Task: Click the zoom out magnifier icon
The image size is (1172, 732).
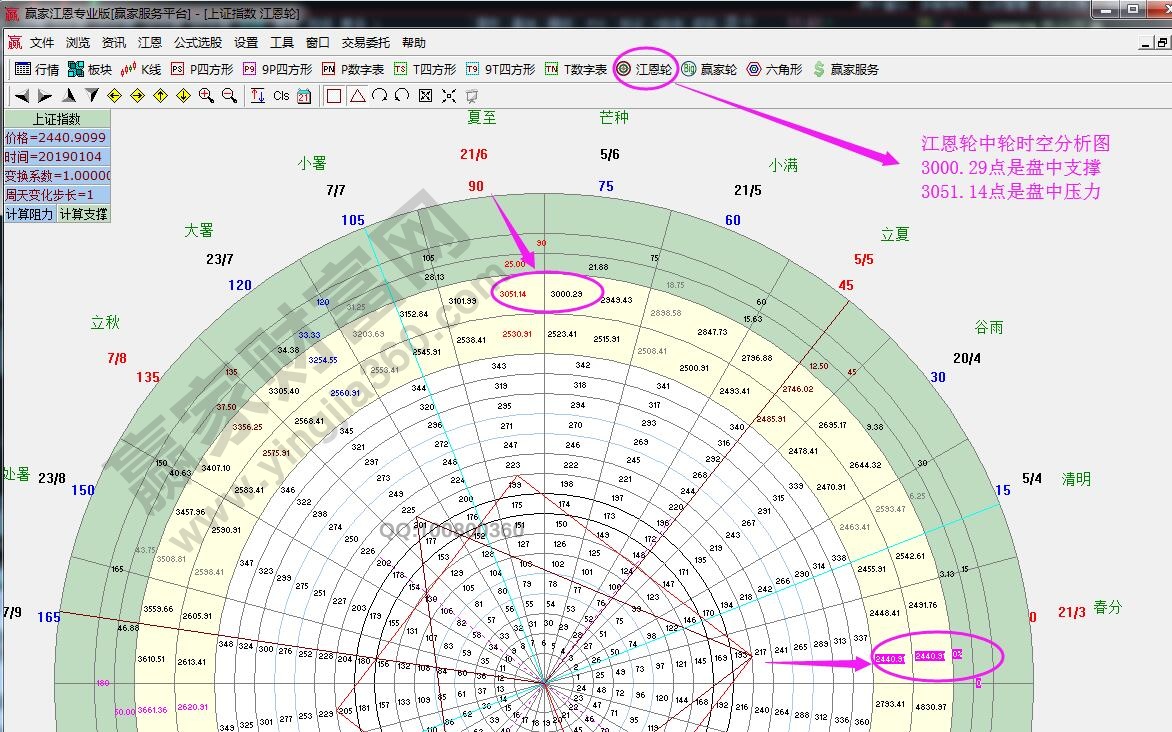Action: tap(229, 96)
